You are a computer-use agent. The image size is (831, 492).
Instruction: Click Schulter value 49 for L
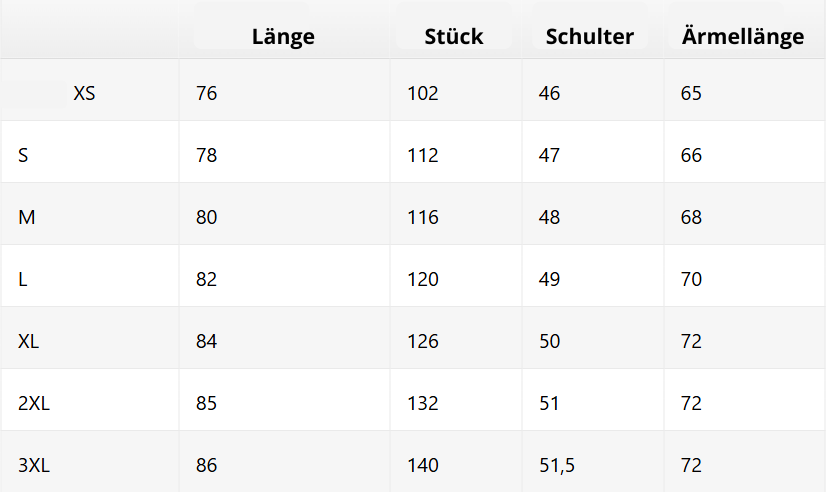[x=549, y=280]
